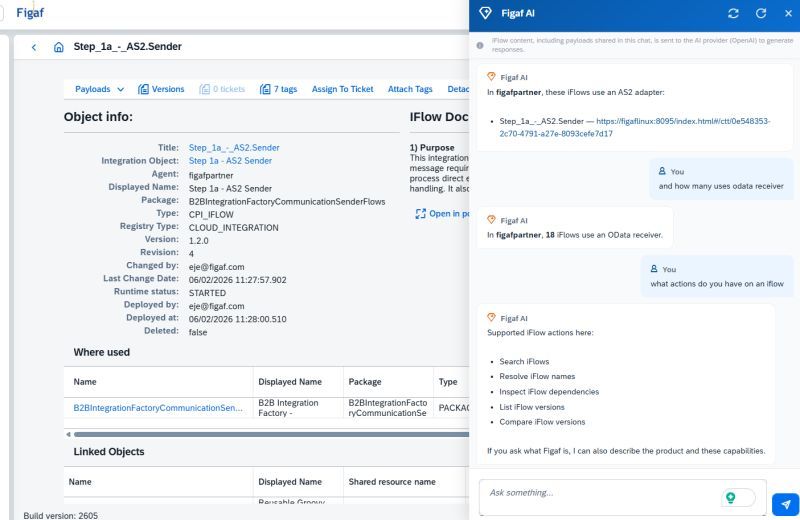Go back with the left chevron arrow
800x520 pixels.
point(34,47)
